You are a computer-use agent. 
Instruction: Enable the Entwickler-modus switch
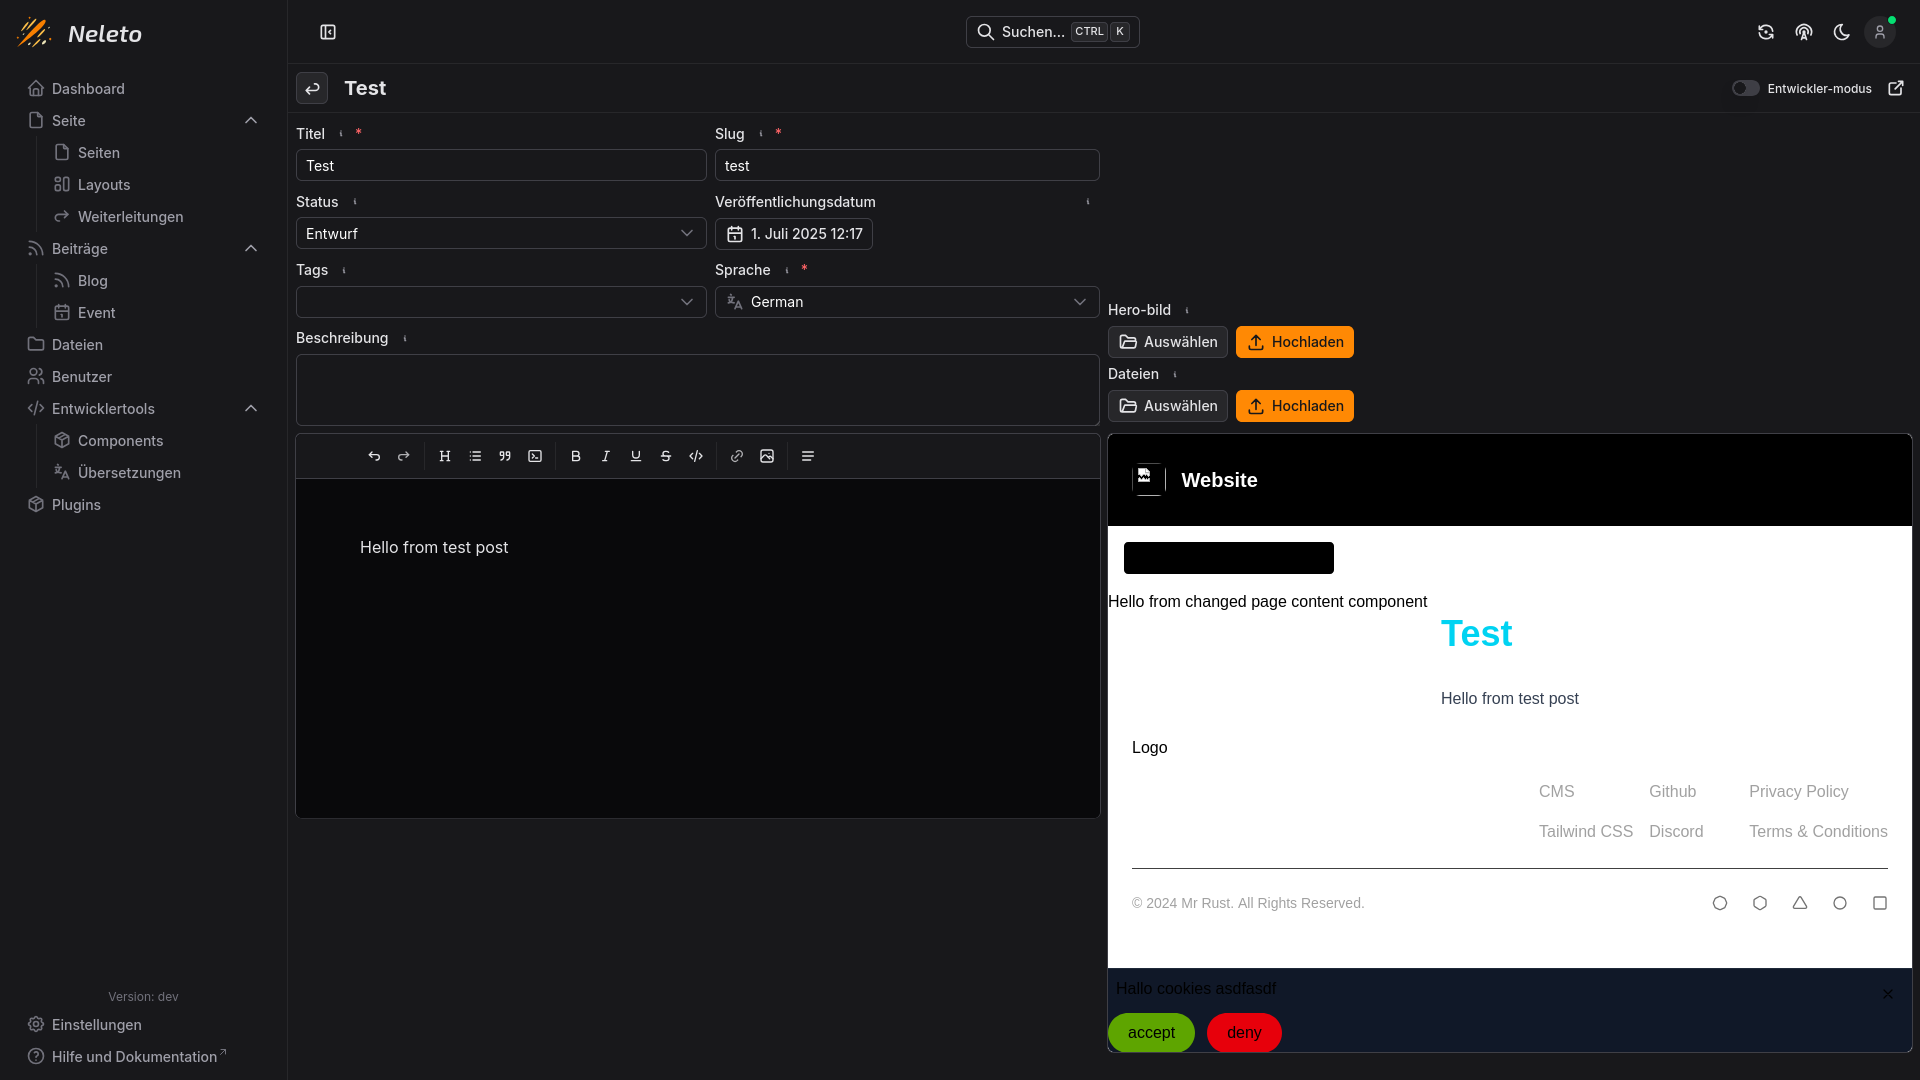[1745, 88]
